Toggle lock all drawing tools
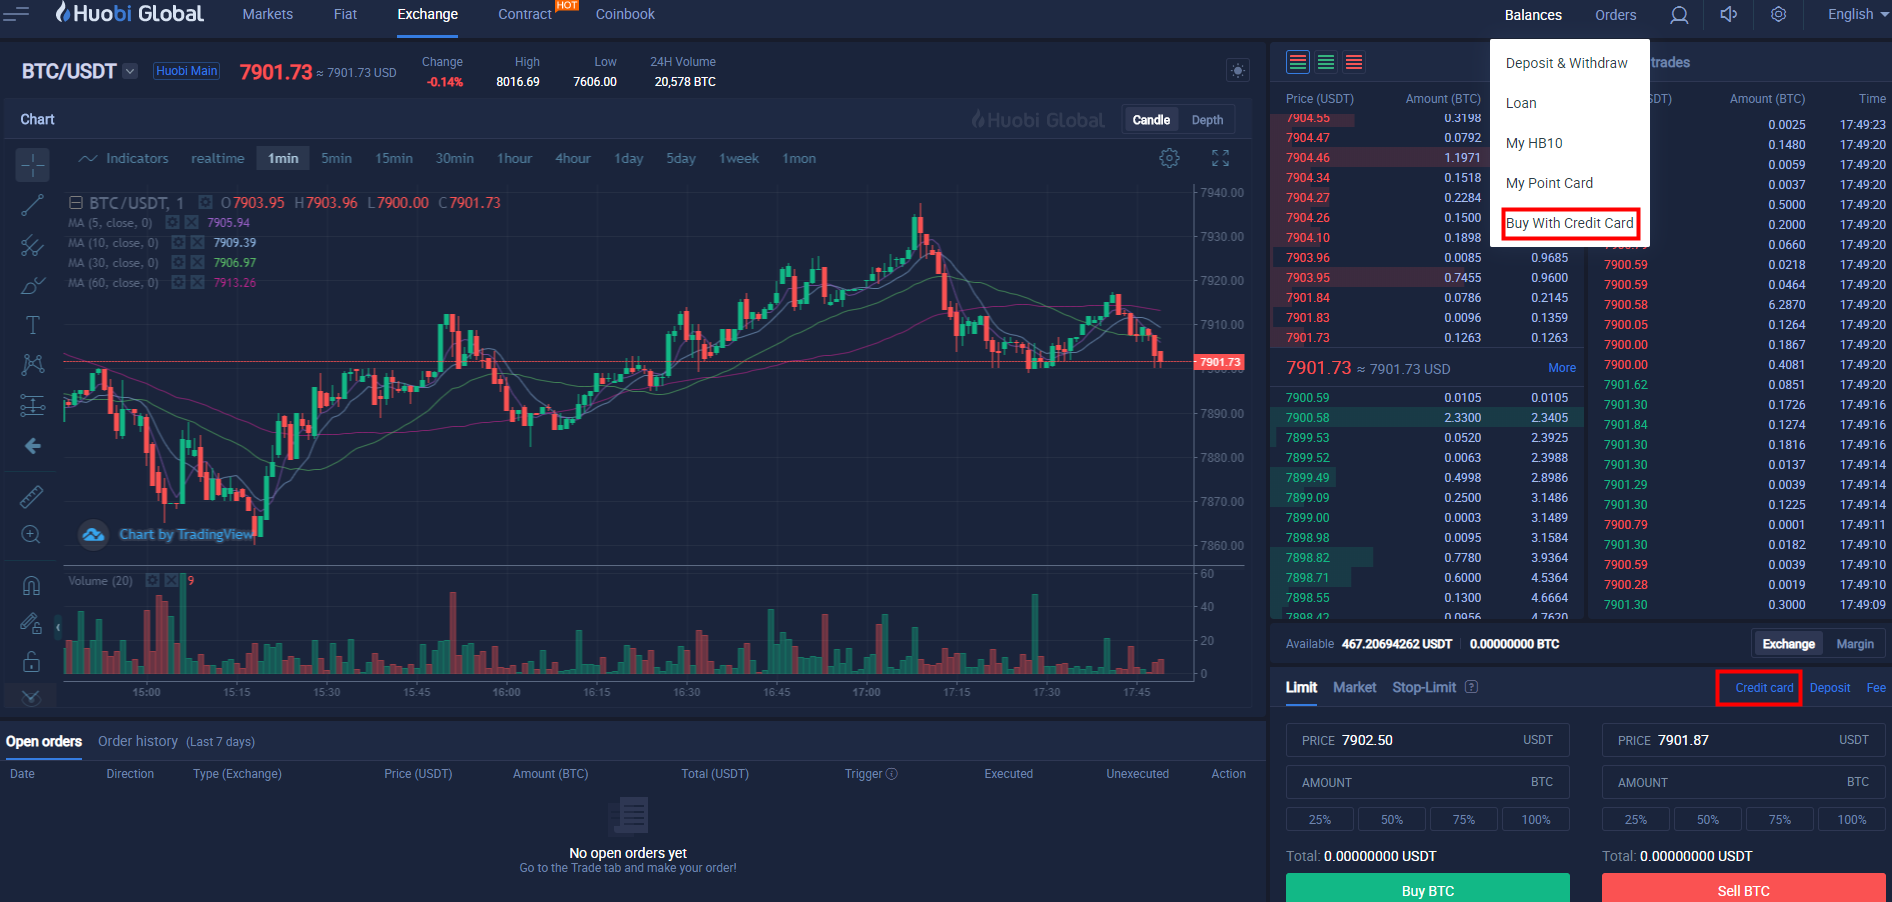1892x902 pixels. (x=32, y=661)
